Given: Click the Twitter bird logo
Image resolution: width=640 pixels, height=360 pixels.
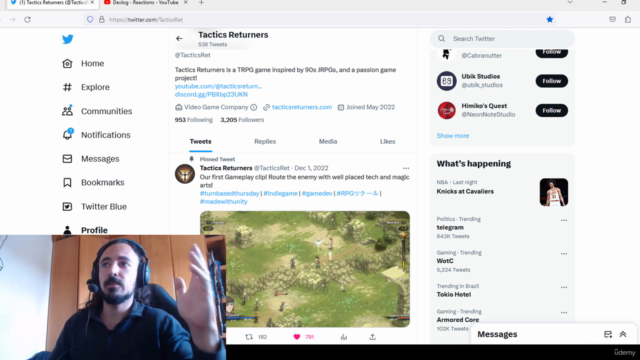Looking at the screenshot, I should point(68,39).
